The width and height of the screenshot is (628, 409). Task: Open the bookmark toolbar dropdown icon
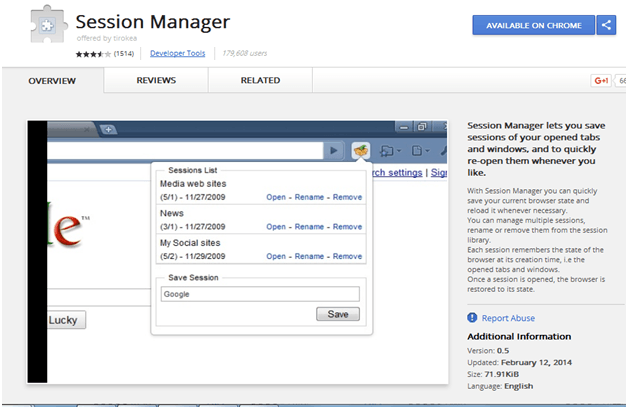390,151
